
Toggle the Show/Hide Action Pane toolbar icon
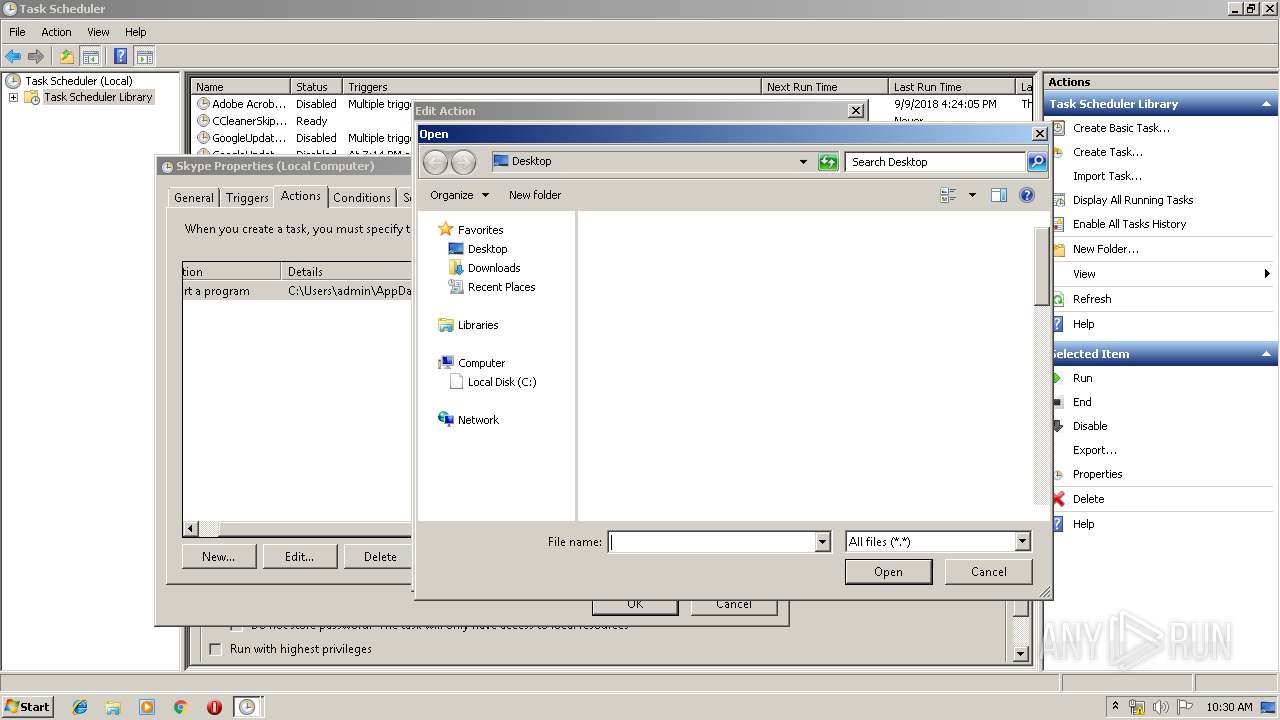point(144,57)
